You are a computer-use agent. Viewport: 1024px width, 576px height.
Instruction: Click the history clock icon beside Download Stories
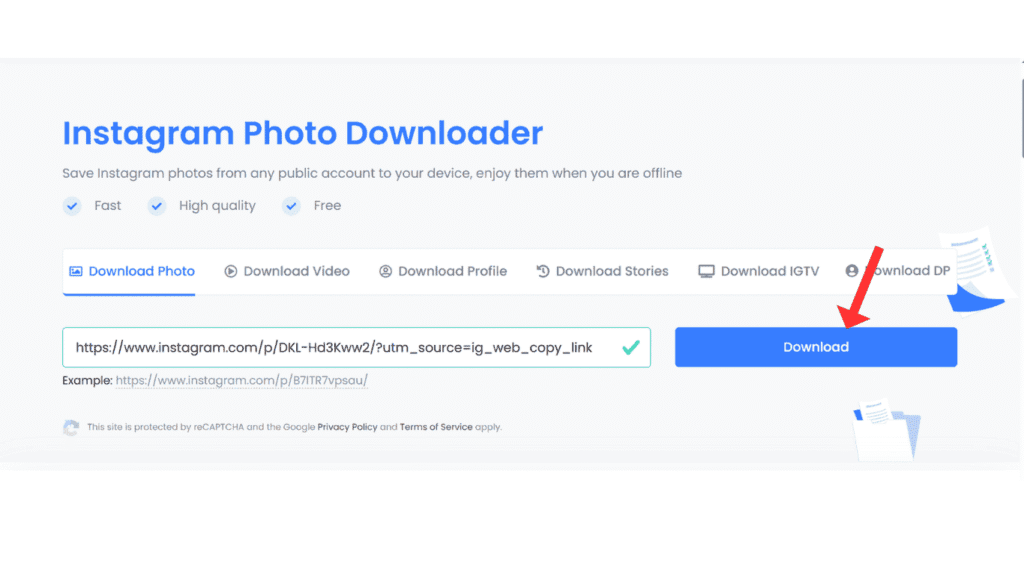pos(543,271)
